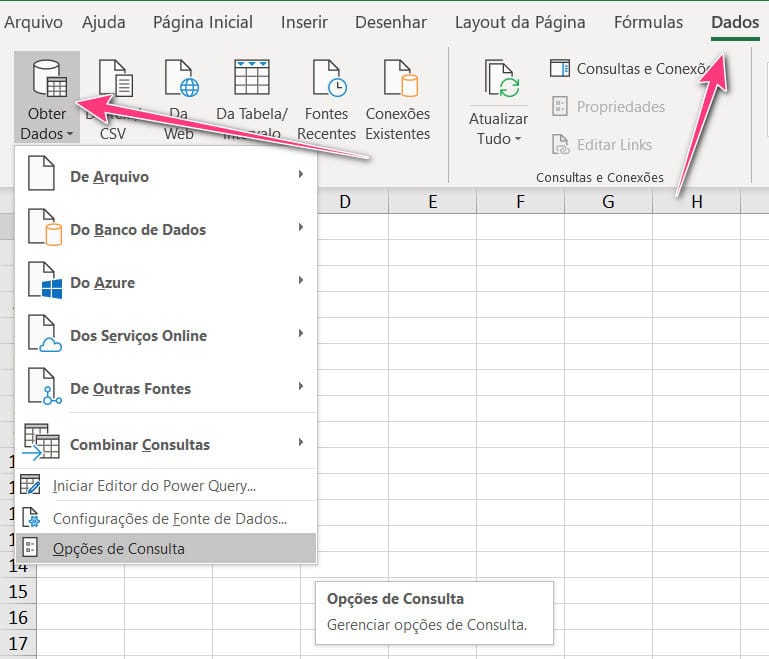The image size is (769, 659).
Task: Switch to the Desenhar tab
Action: [x=391, y=23]
